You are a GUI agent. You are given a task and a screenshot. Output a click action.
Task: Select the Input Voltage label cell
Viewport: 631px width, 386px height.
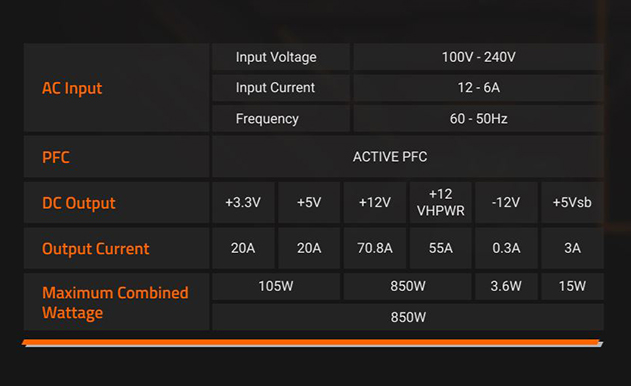pos(281,57)
